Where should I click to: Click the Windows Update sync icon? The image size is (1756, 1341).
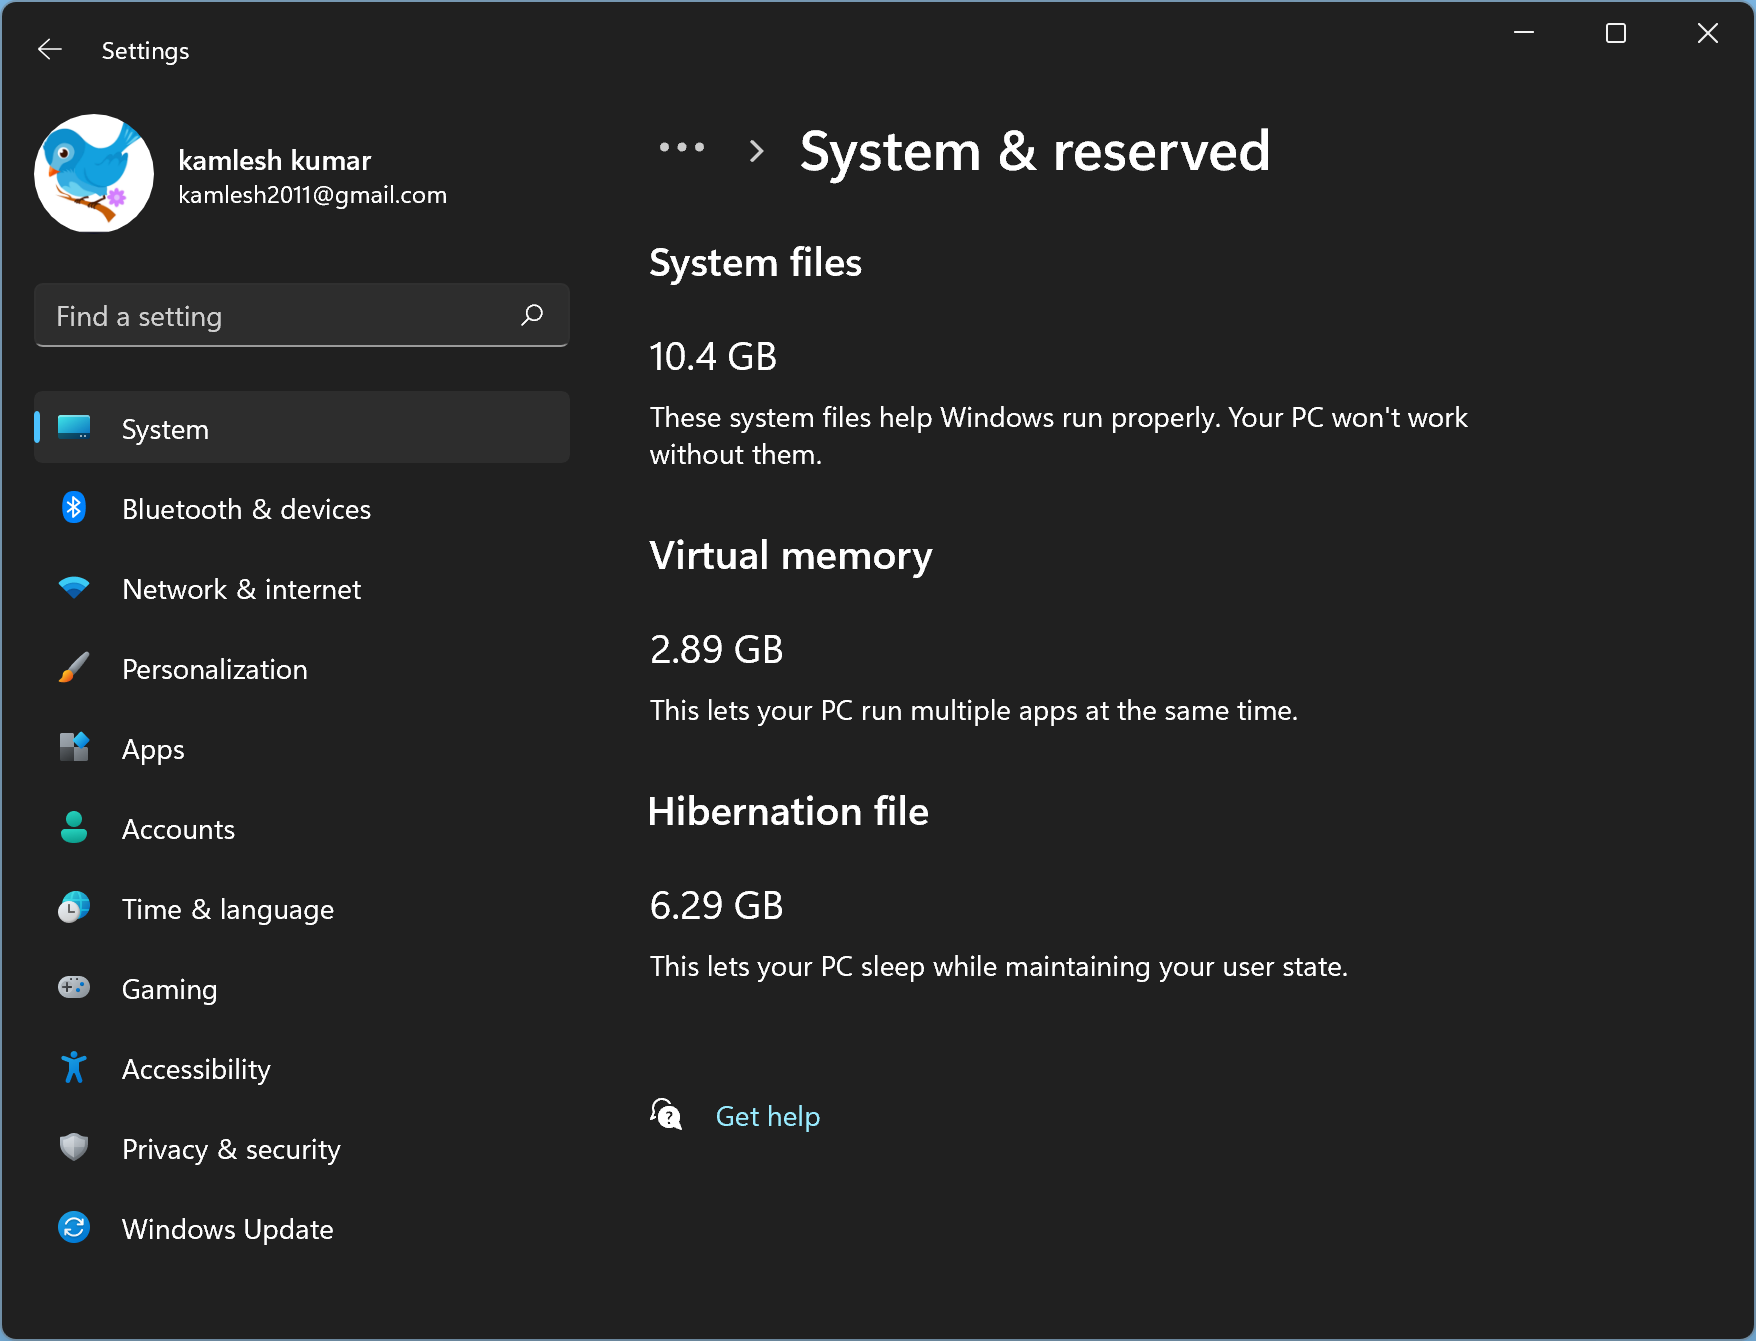coord(74,1228)
